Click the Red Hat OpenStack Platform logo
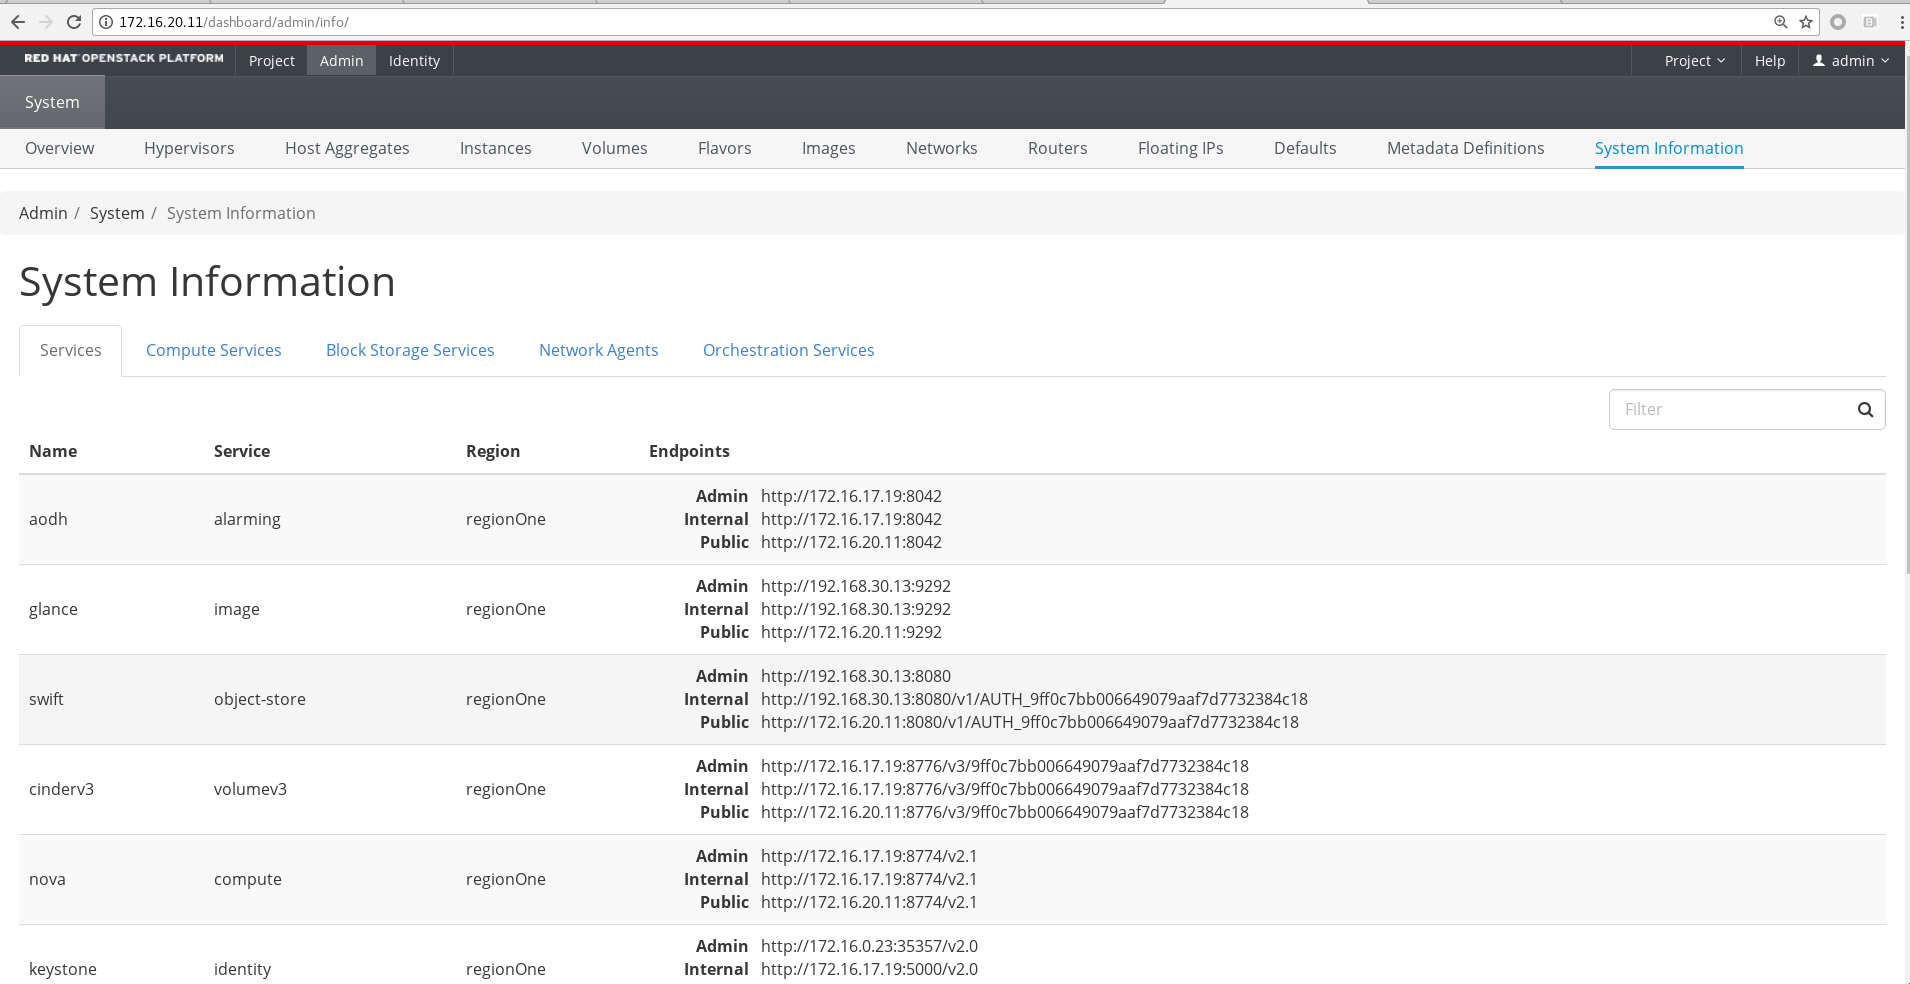Screen dimensions: 1910x984 124,58
